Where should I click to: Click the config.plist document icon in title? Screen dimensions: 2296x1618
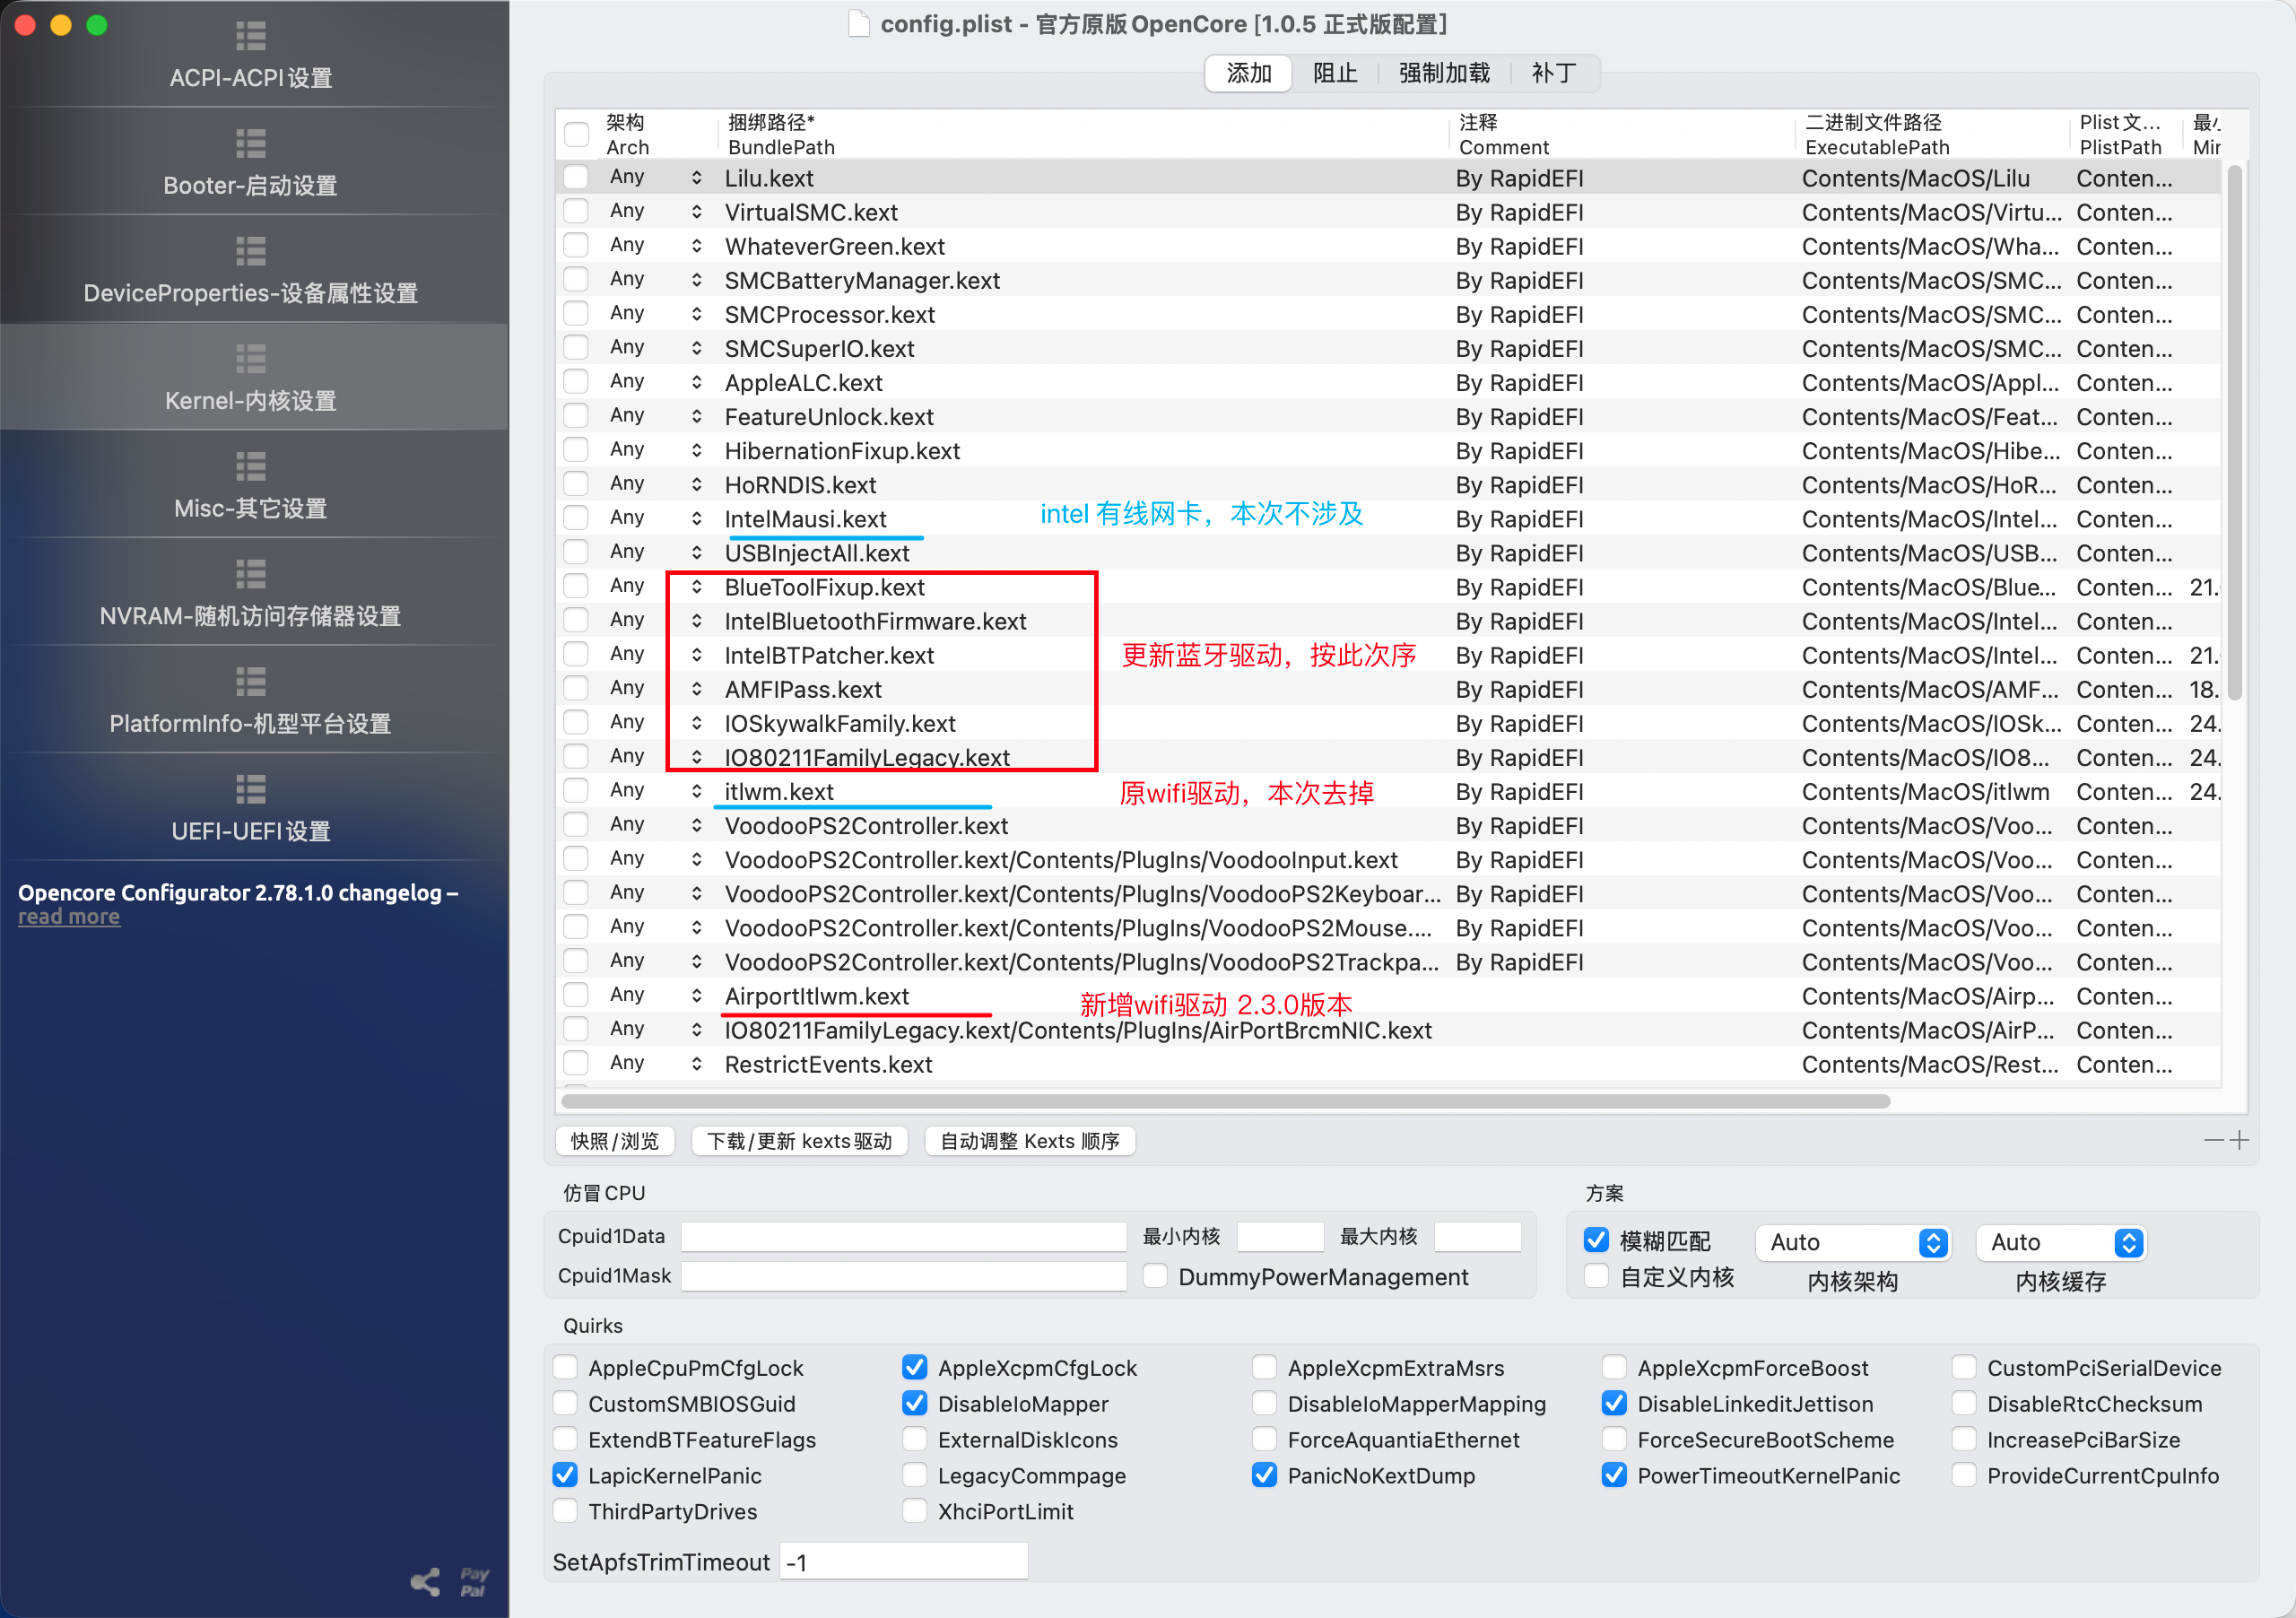click(858, 23)
